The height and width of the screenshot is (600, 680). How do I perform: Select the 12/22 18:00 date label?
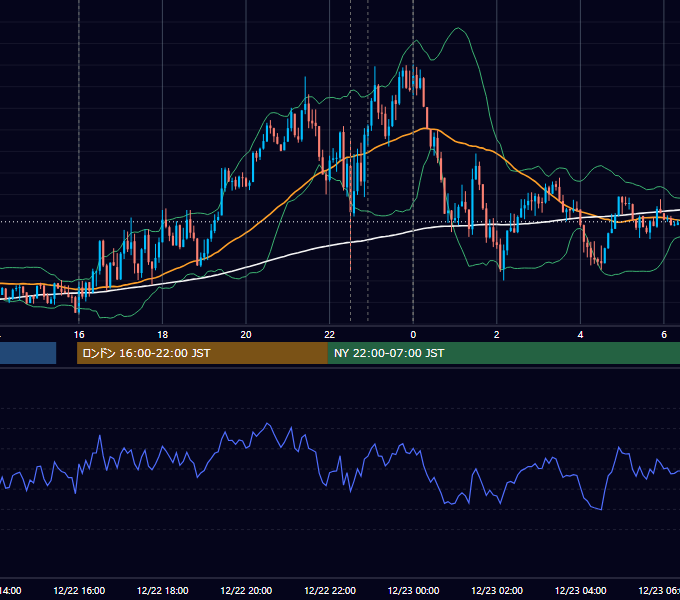coord(163,590)
